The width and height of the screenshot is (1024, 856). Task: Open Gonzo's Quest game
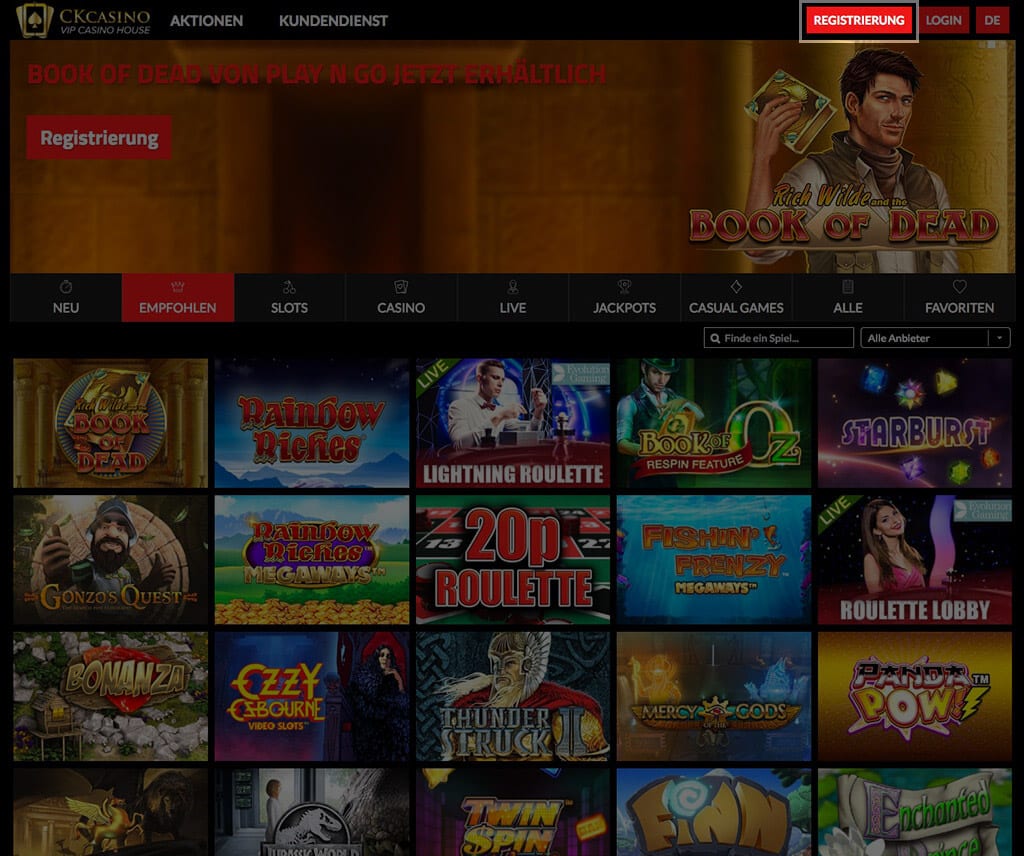tap(110, 560)
